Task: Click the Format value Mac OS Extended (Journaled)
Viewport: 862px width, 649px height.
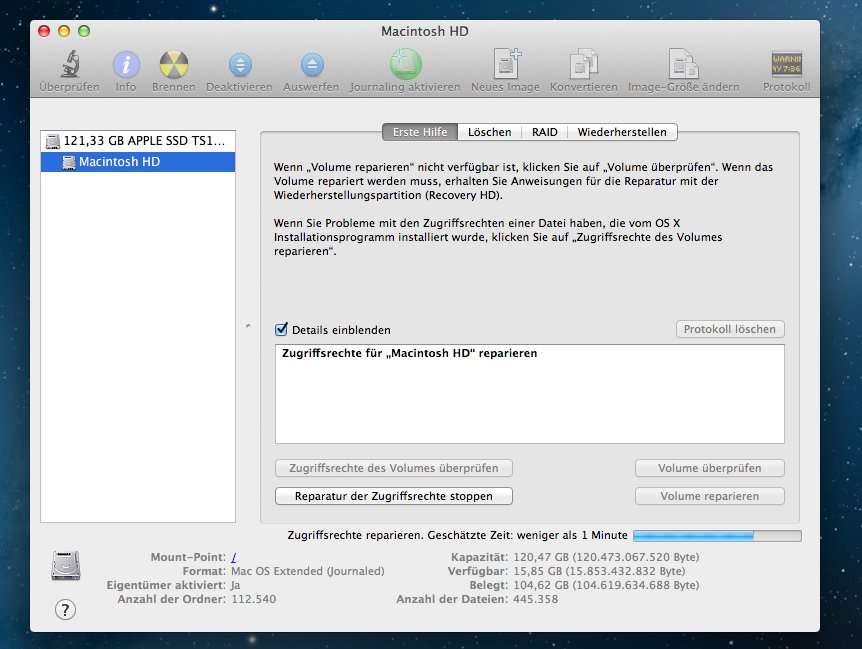Action: 308,571
